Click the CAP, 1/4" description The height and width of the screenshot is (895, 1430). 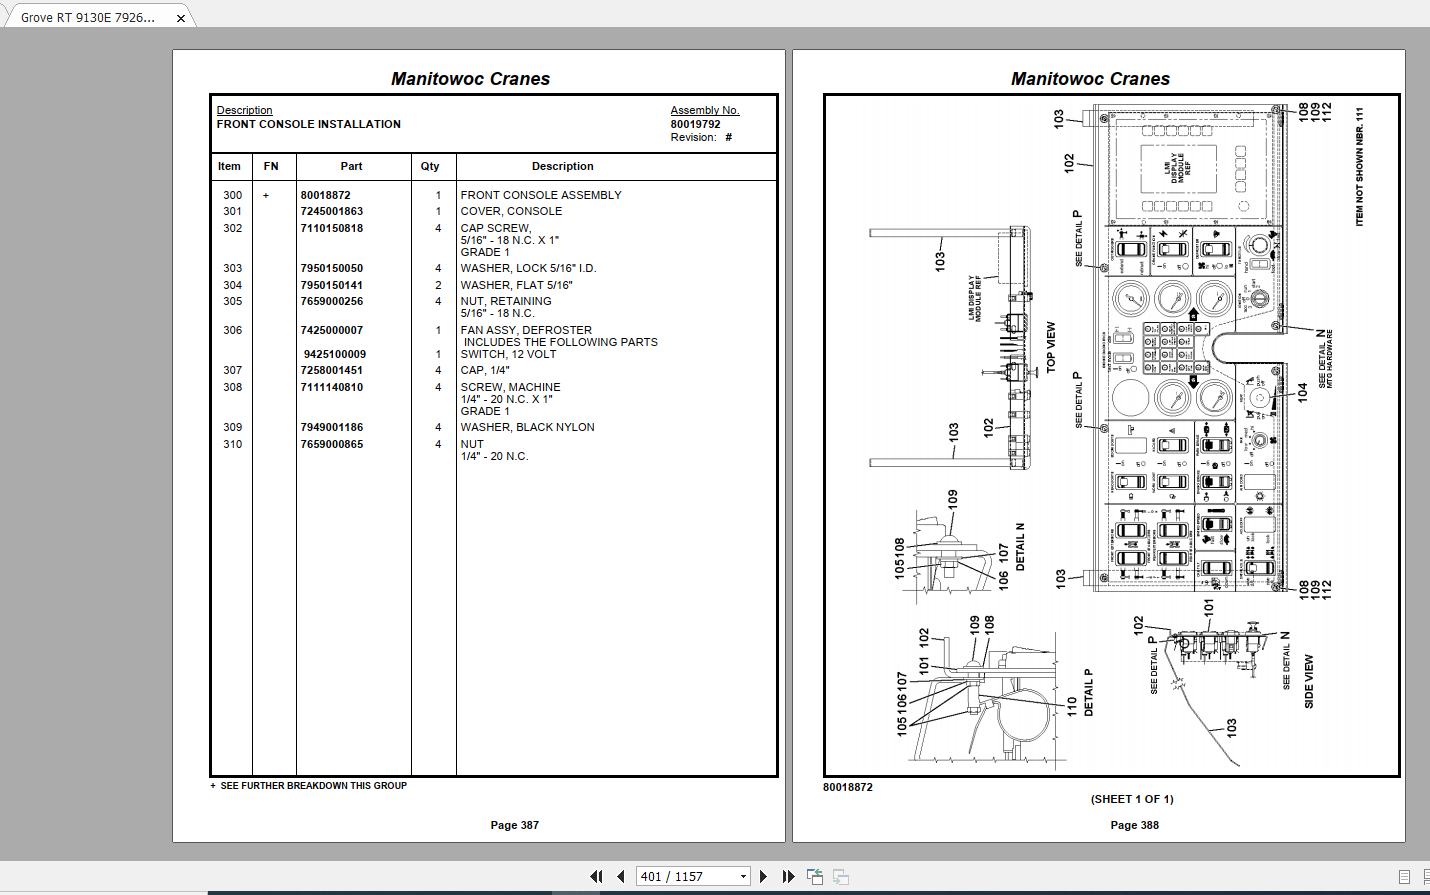pos(485,370)
